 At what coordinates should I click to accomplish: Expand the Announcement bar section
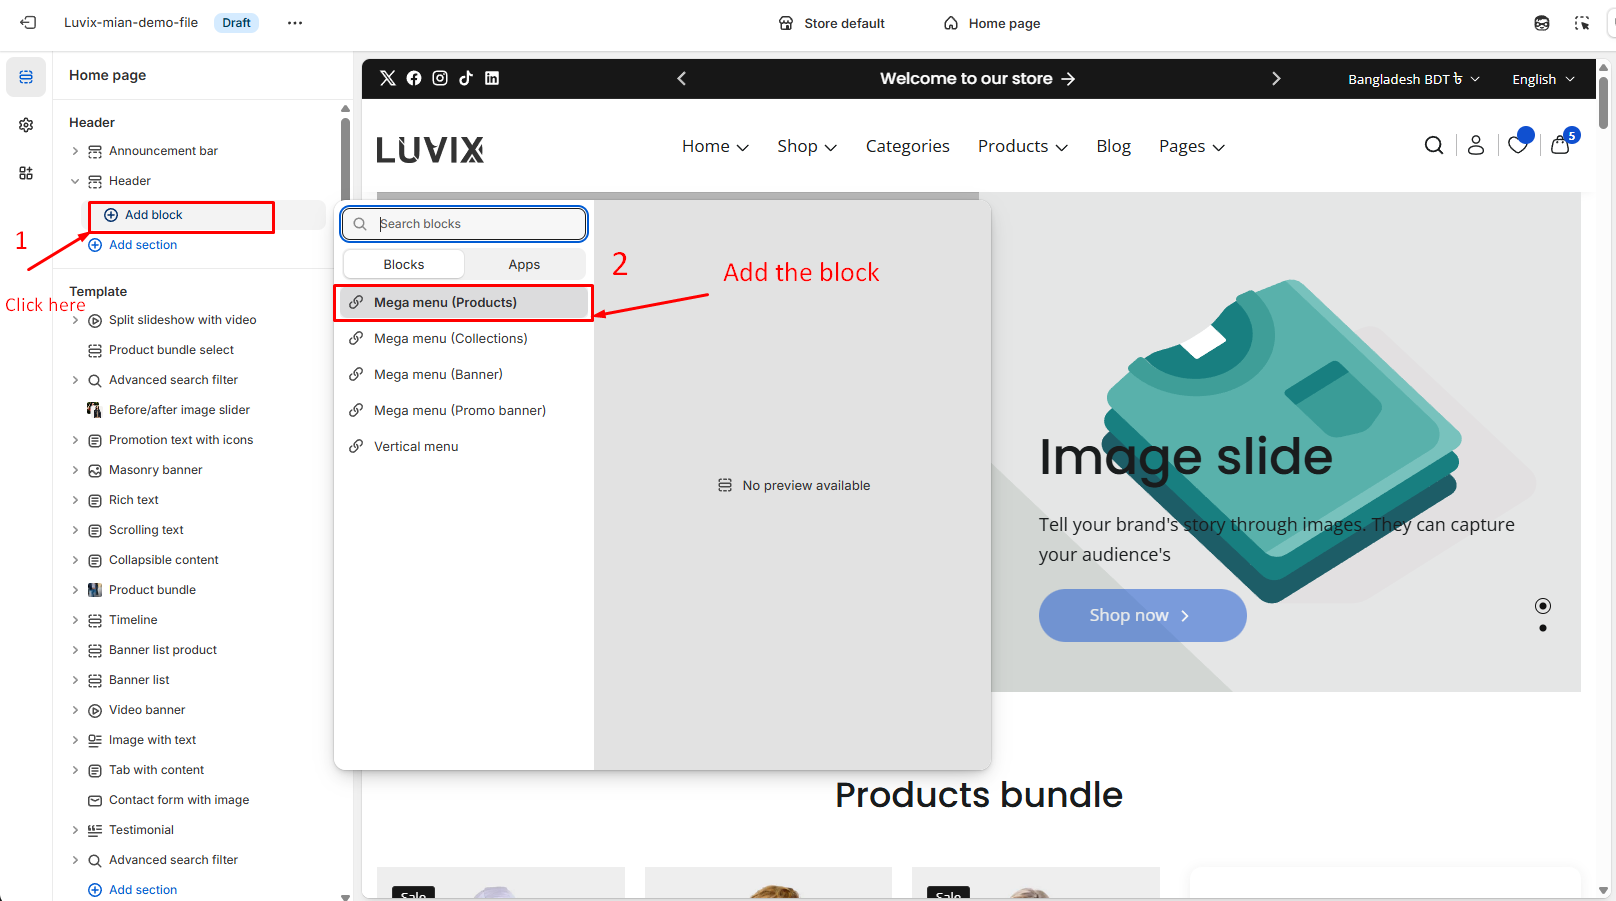click(x=75, y=151)
